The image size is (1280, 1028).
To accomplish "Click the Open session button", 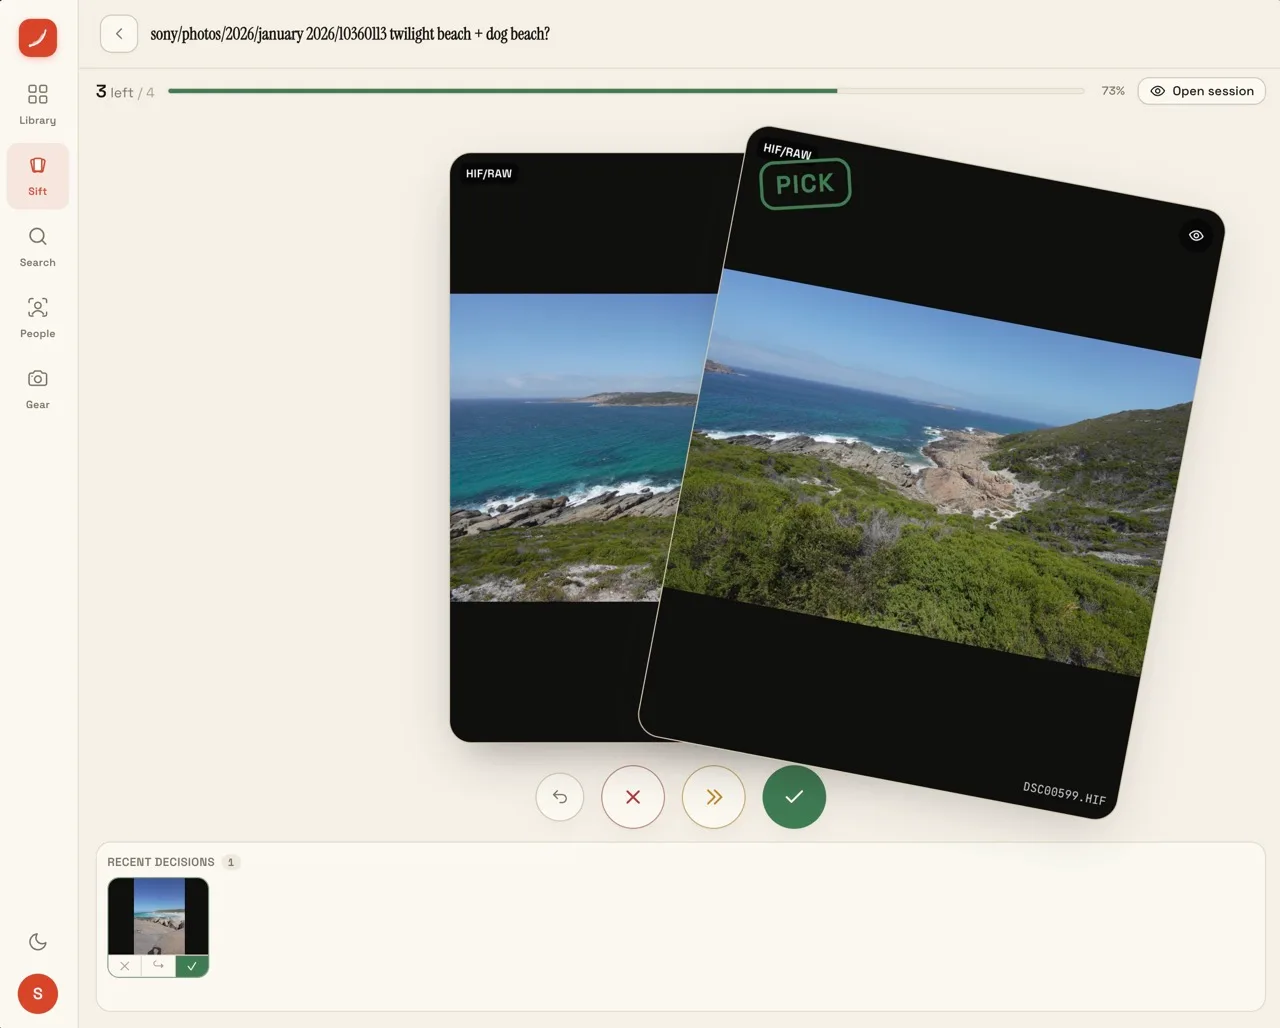I will pyautogui.click(x=1201, y=91).
